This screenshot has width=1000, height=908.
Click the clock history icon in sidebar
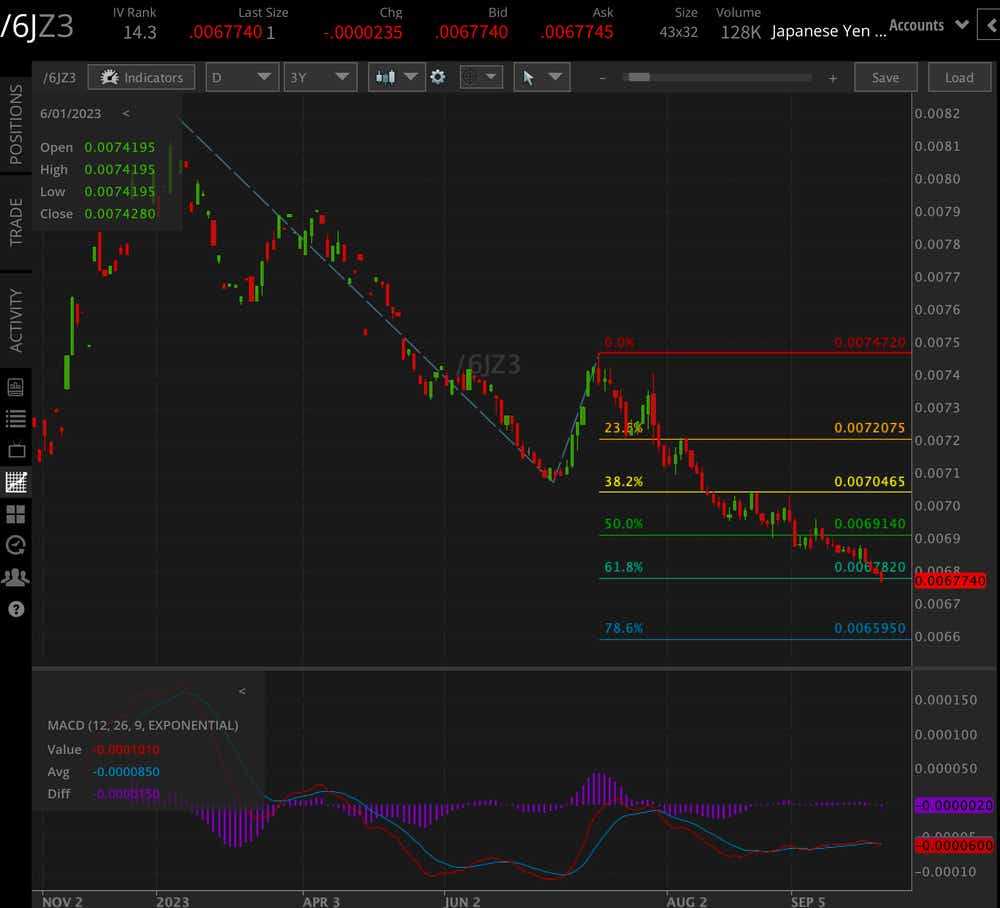(x=15, y=545)
